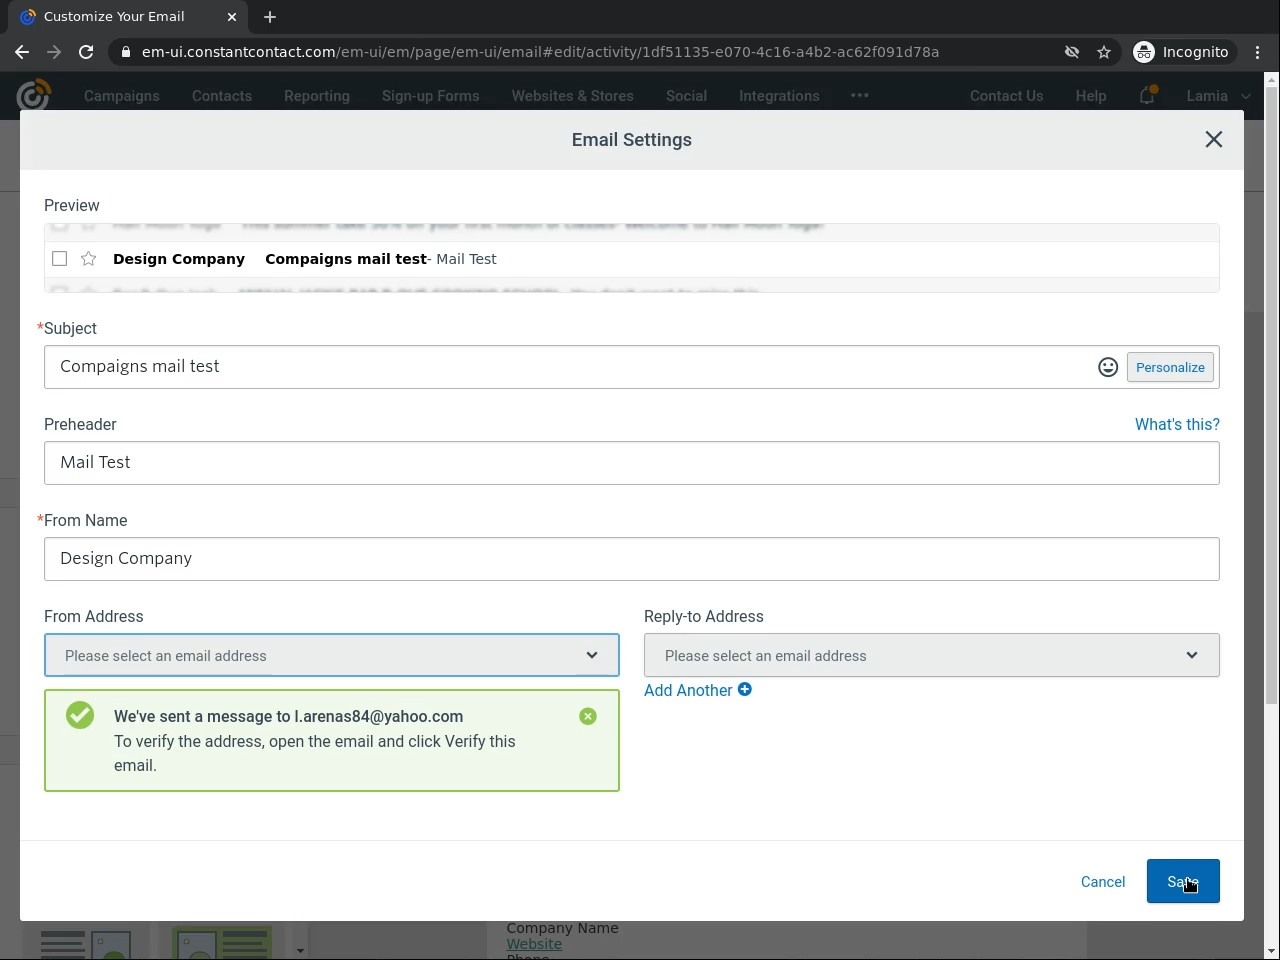Viewport: 1280px width, 960px height.
Task: Close the Email Settings dialog
Action: point(1213,140)
